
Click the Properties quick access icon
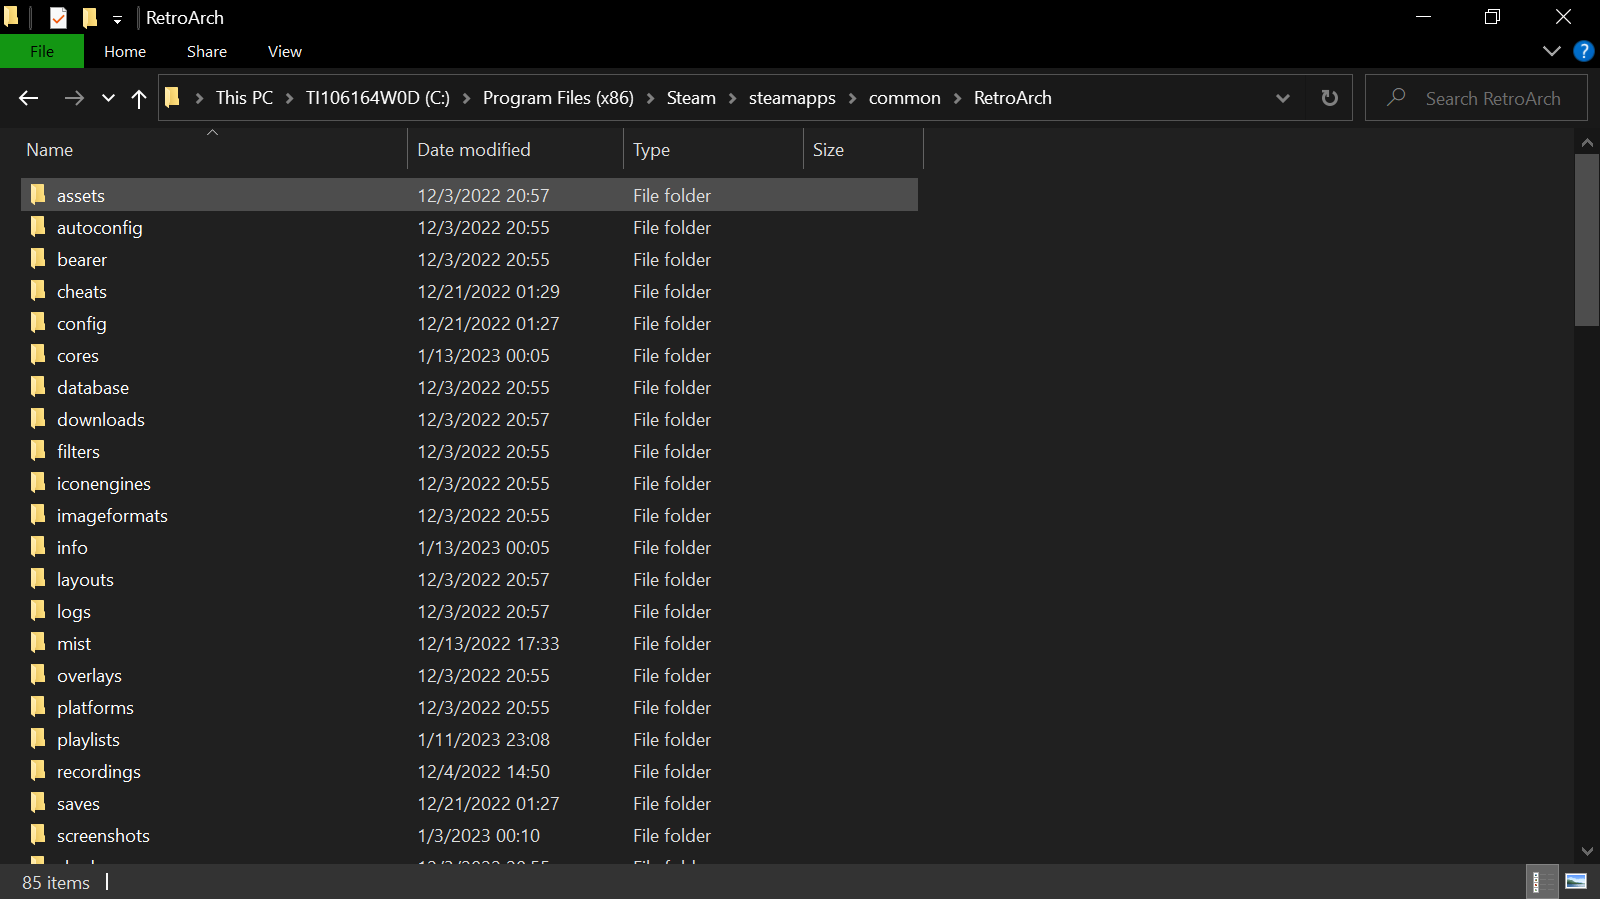coord(59,18)
